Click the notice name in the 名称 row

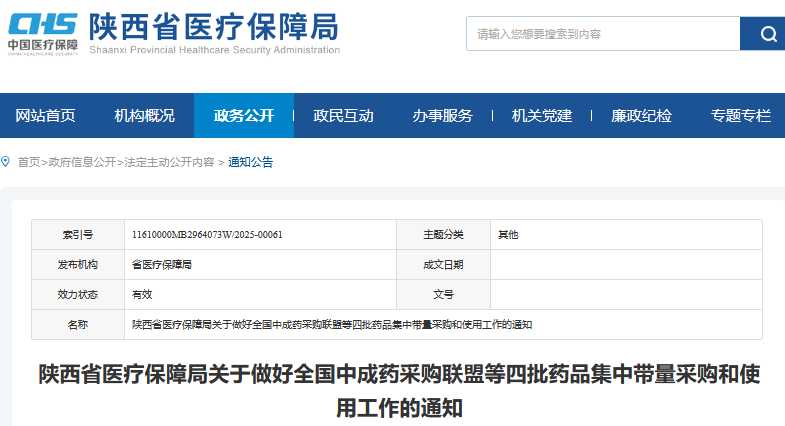click(332, 324)
